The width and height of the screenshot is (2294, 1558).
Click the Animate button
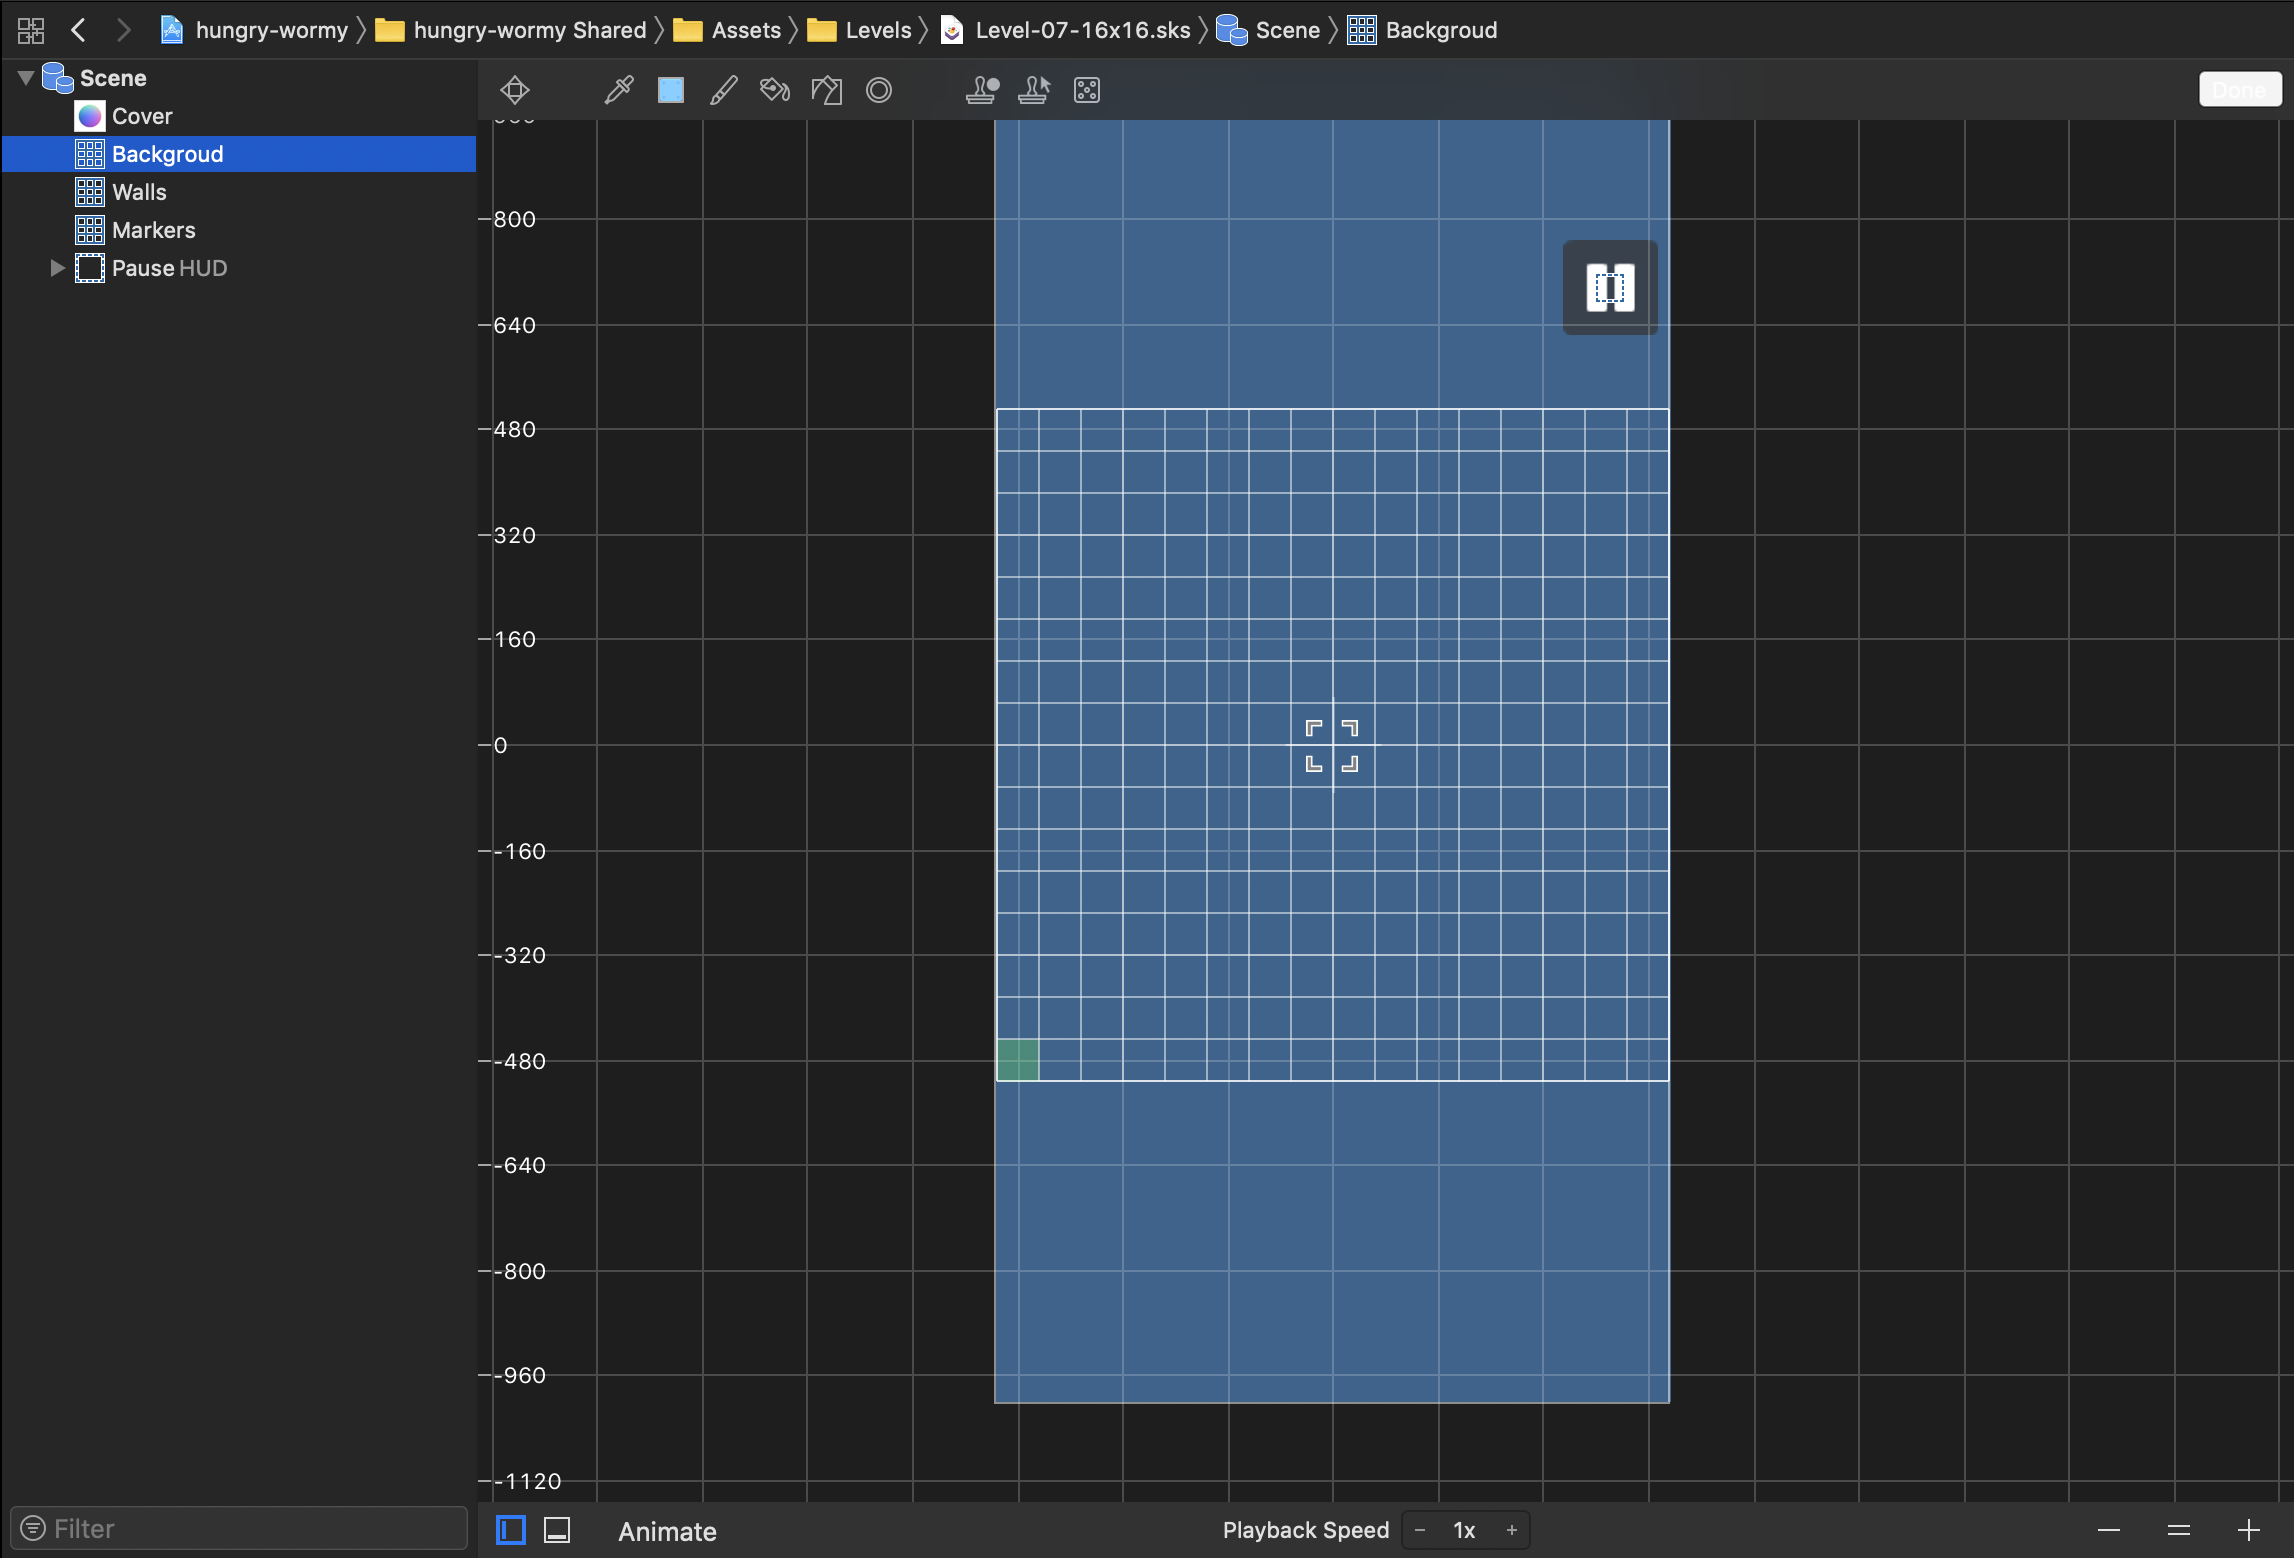click(x=667, y=1531)
